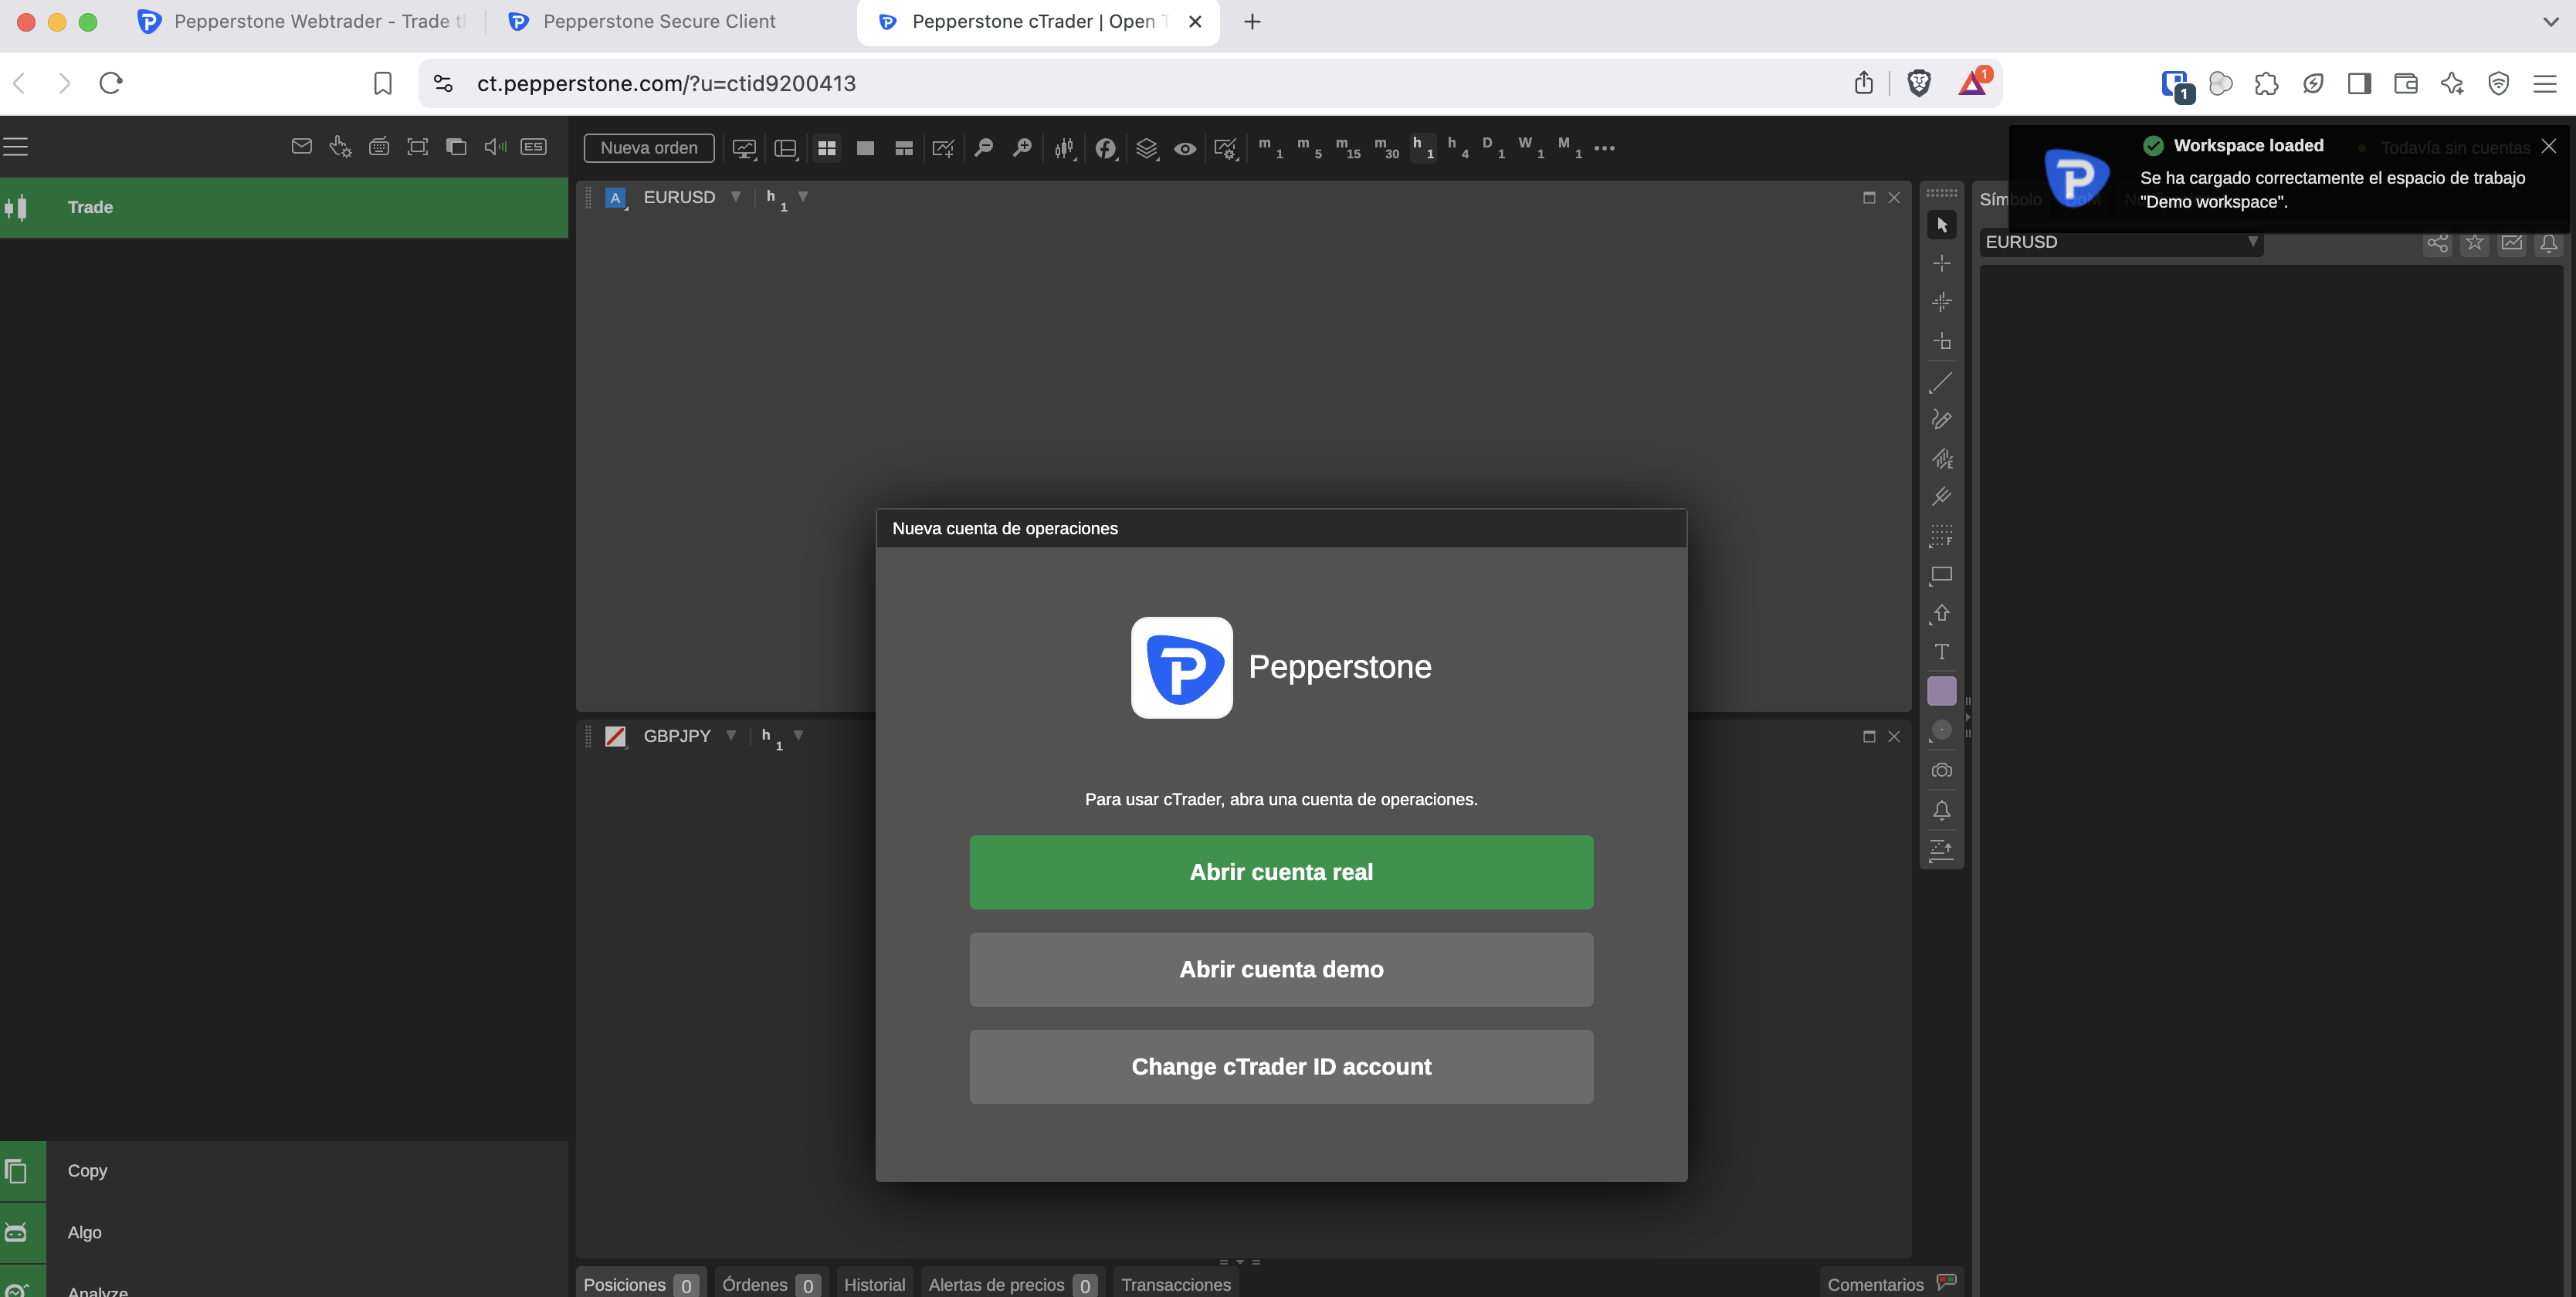Open the line thickness dot selector
Image resolution: width=2576 pixels, height=1297 pixels.
point(1941,731)
